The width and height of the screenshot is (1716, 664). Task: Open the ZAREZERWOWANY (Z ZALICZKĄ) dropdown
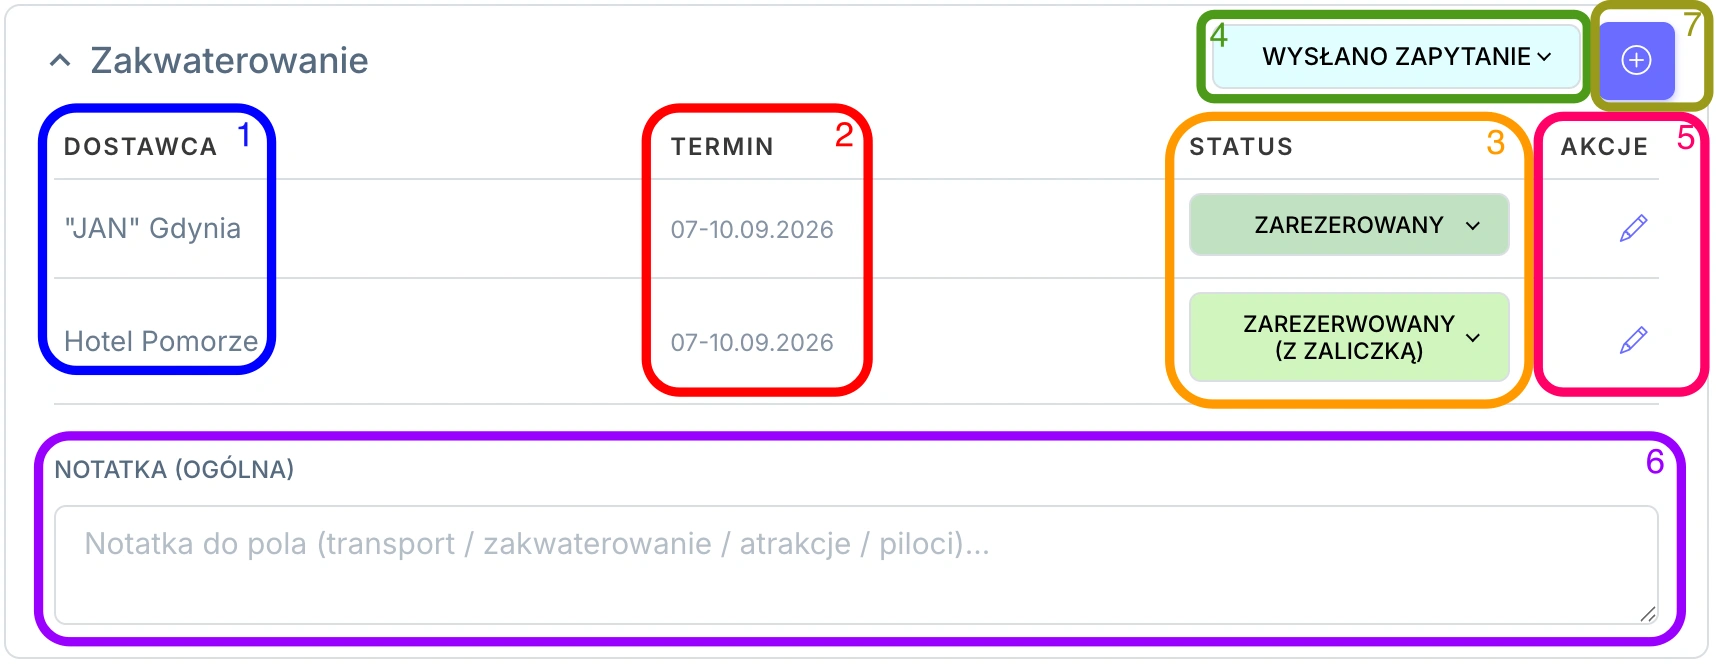(x=1349, y=337)
